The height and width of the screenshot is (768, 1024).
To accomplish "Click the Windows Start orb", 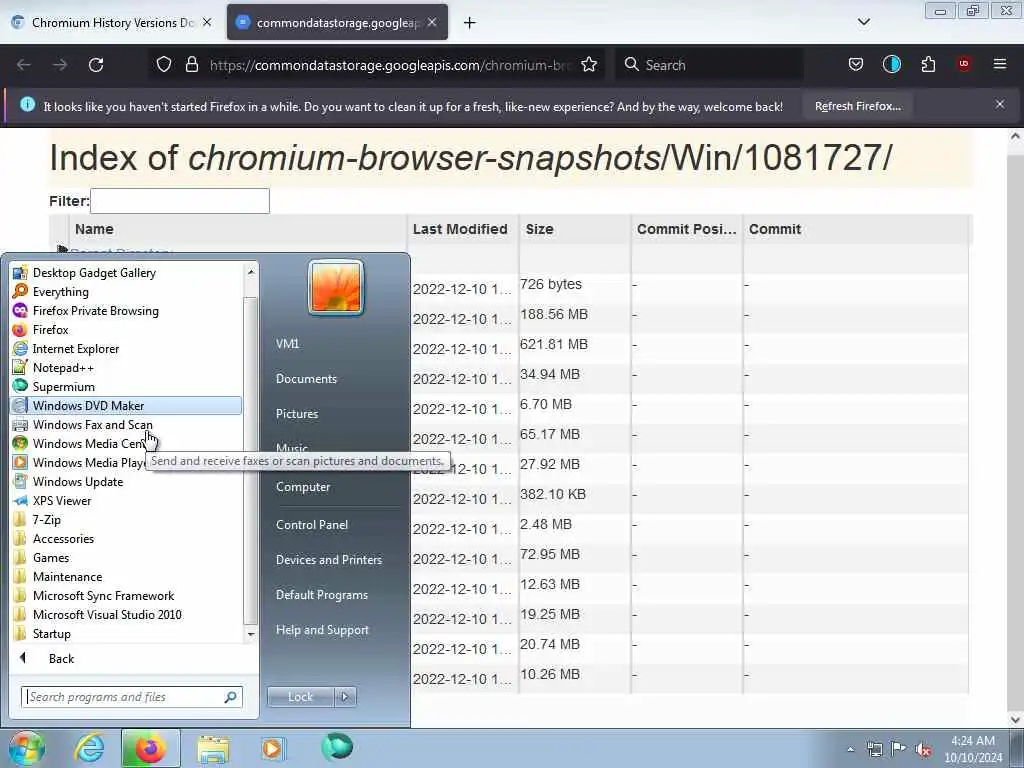I will coord(27,748).
